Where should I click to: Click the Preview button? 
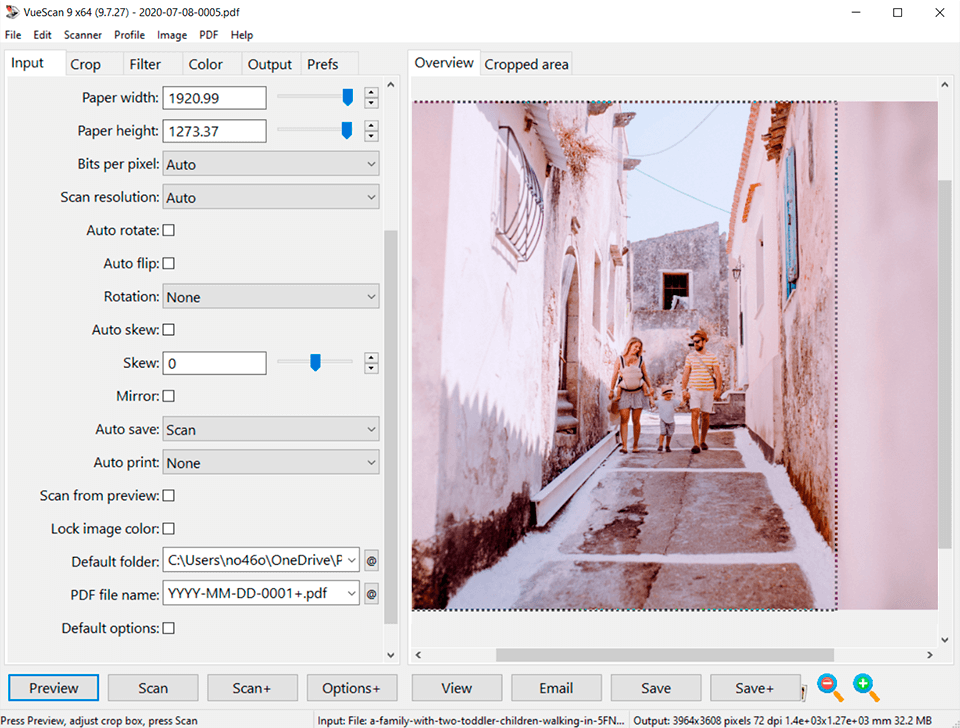[52, 688]
